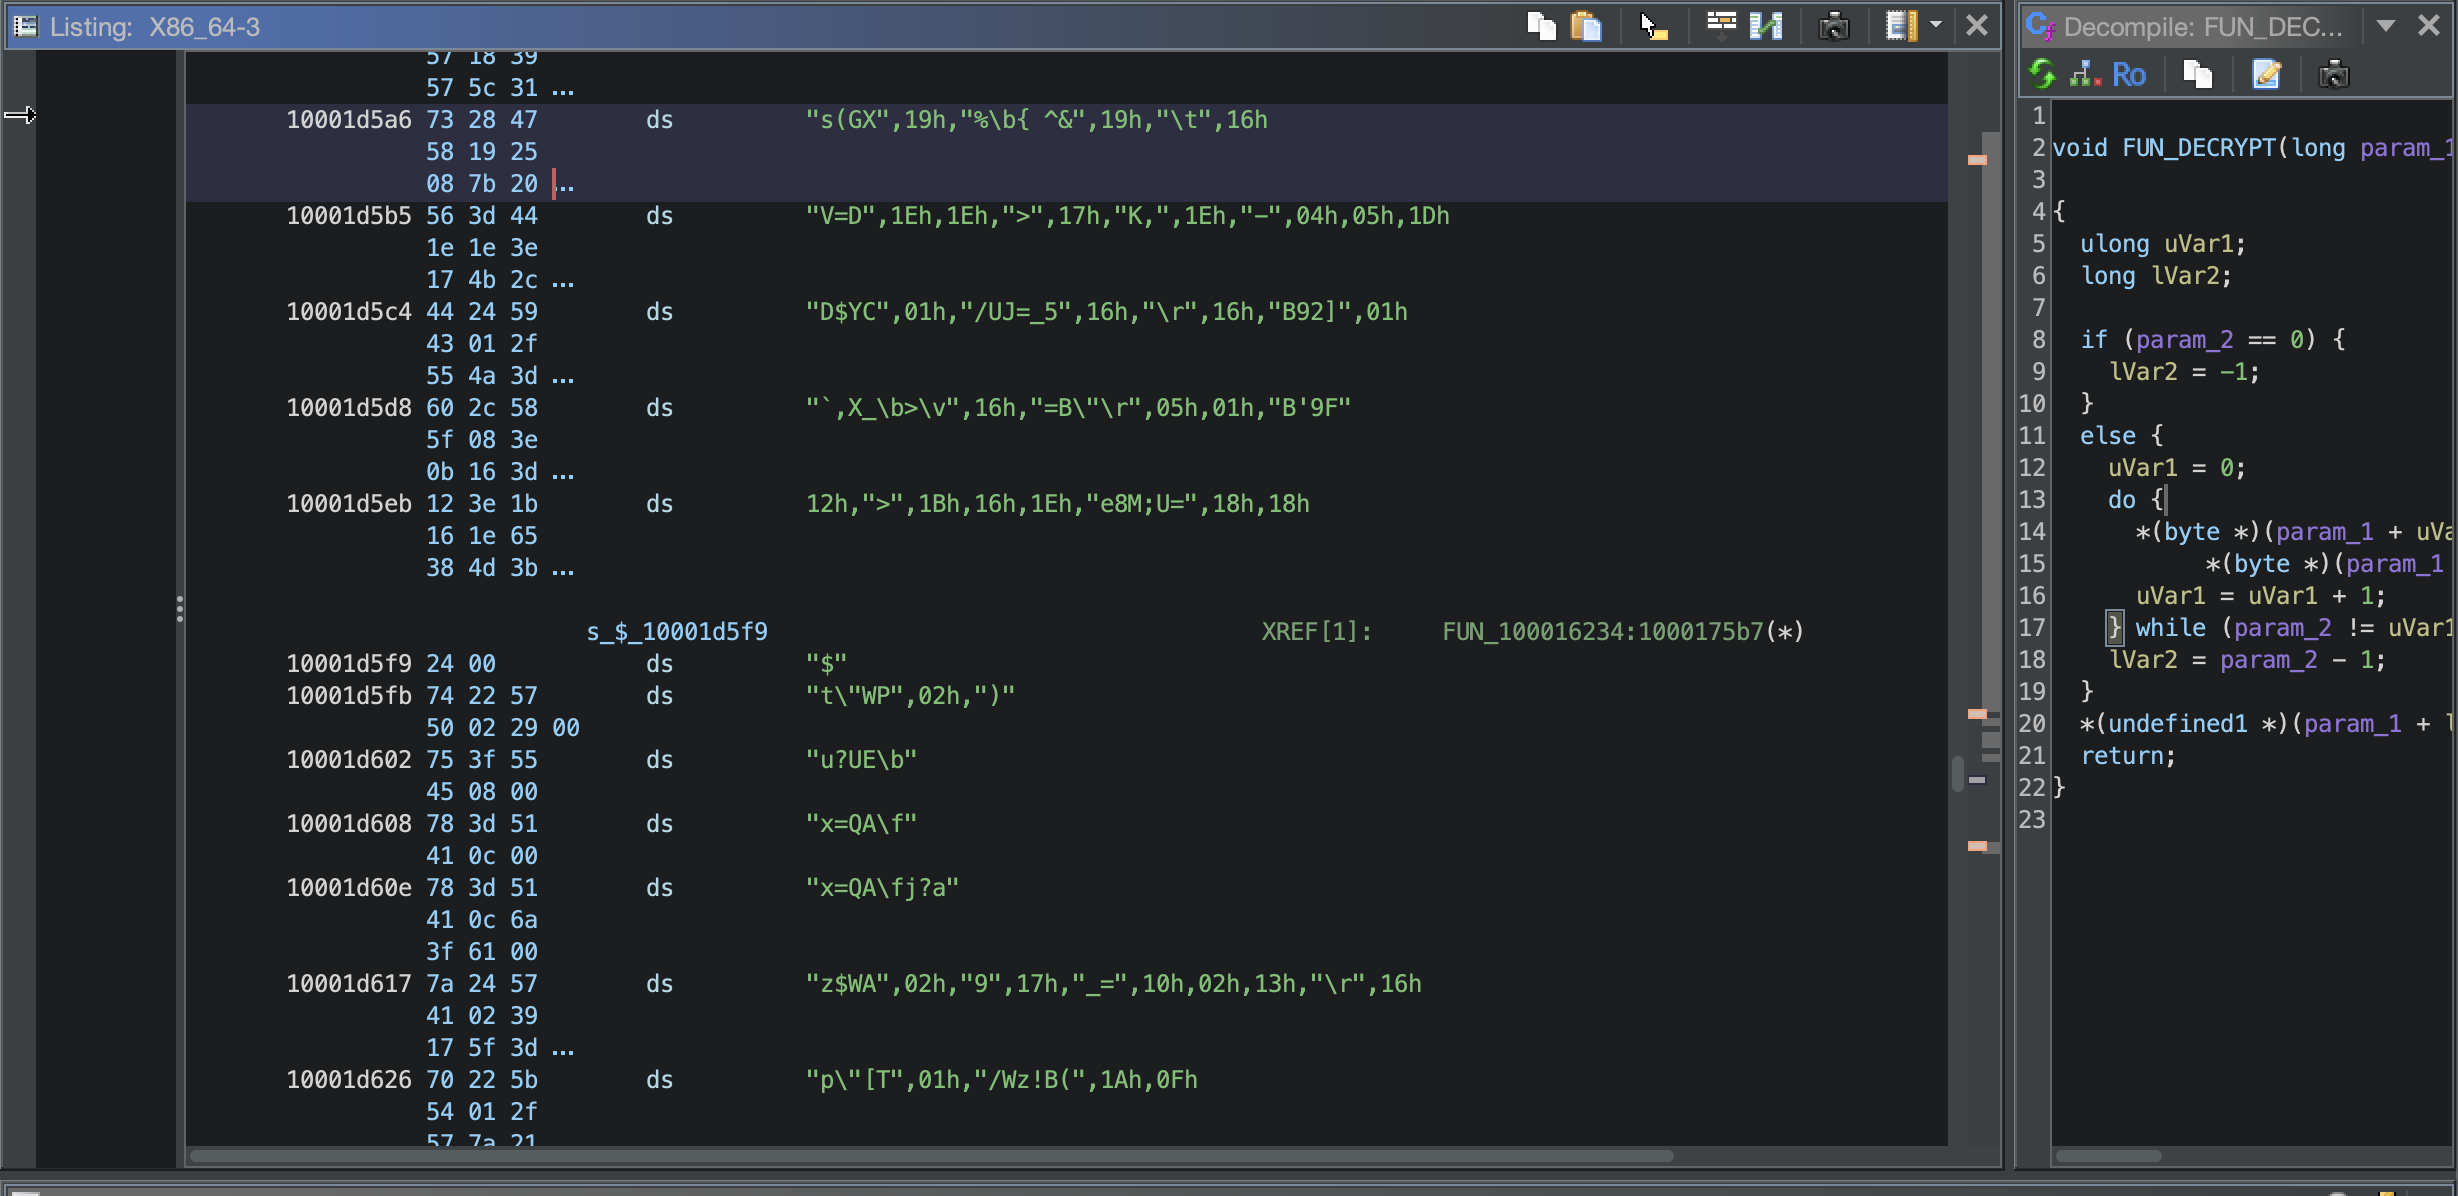Open the Decompile panel dropdown menu arrow

(x=2385, y=26)
